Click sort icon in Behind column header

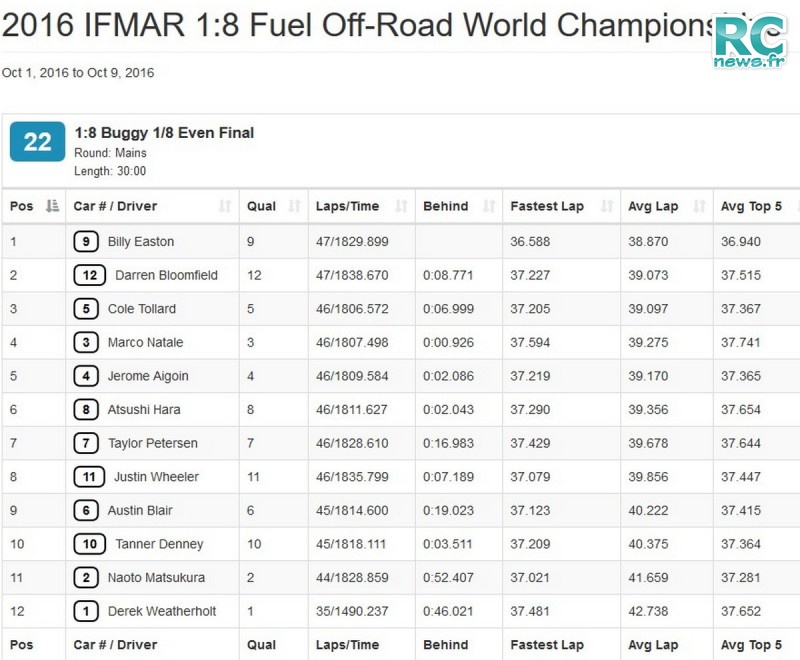coord(489,206)
